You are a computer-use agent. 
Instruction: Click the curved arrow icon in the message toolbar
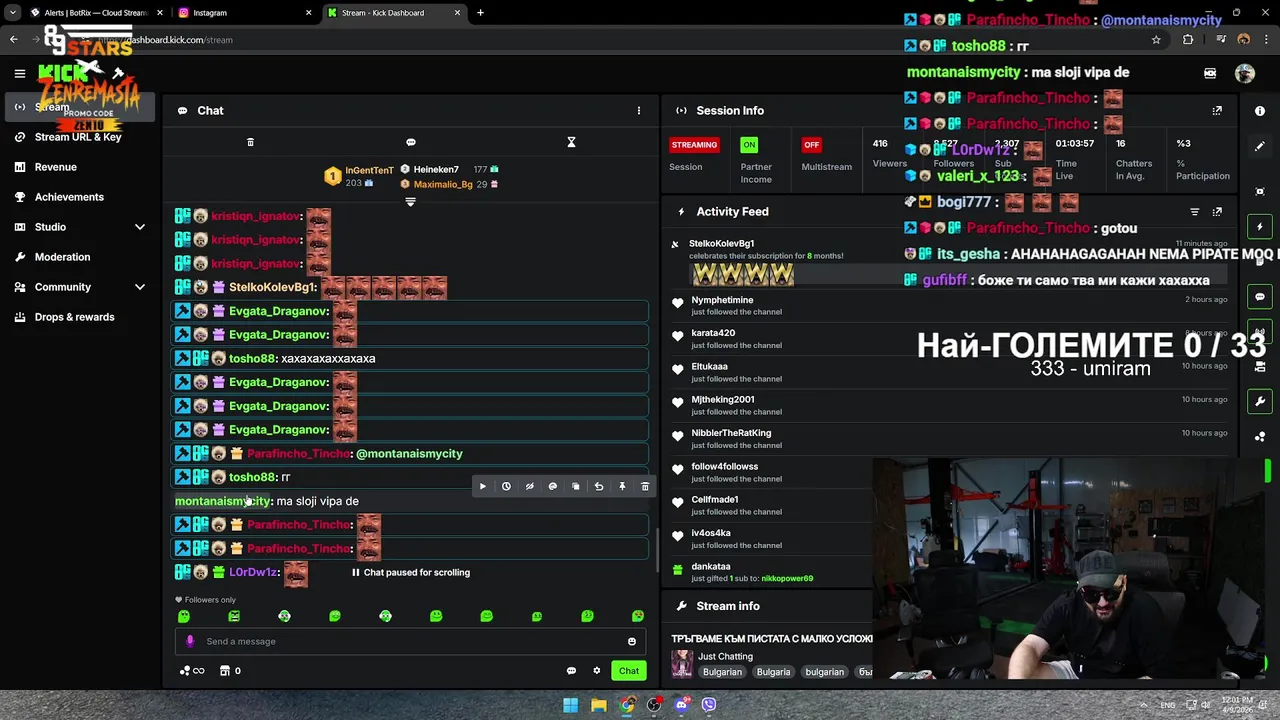point(598,486)
